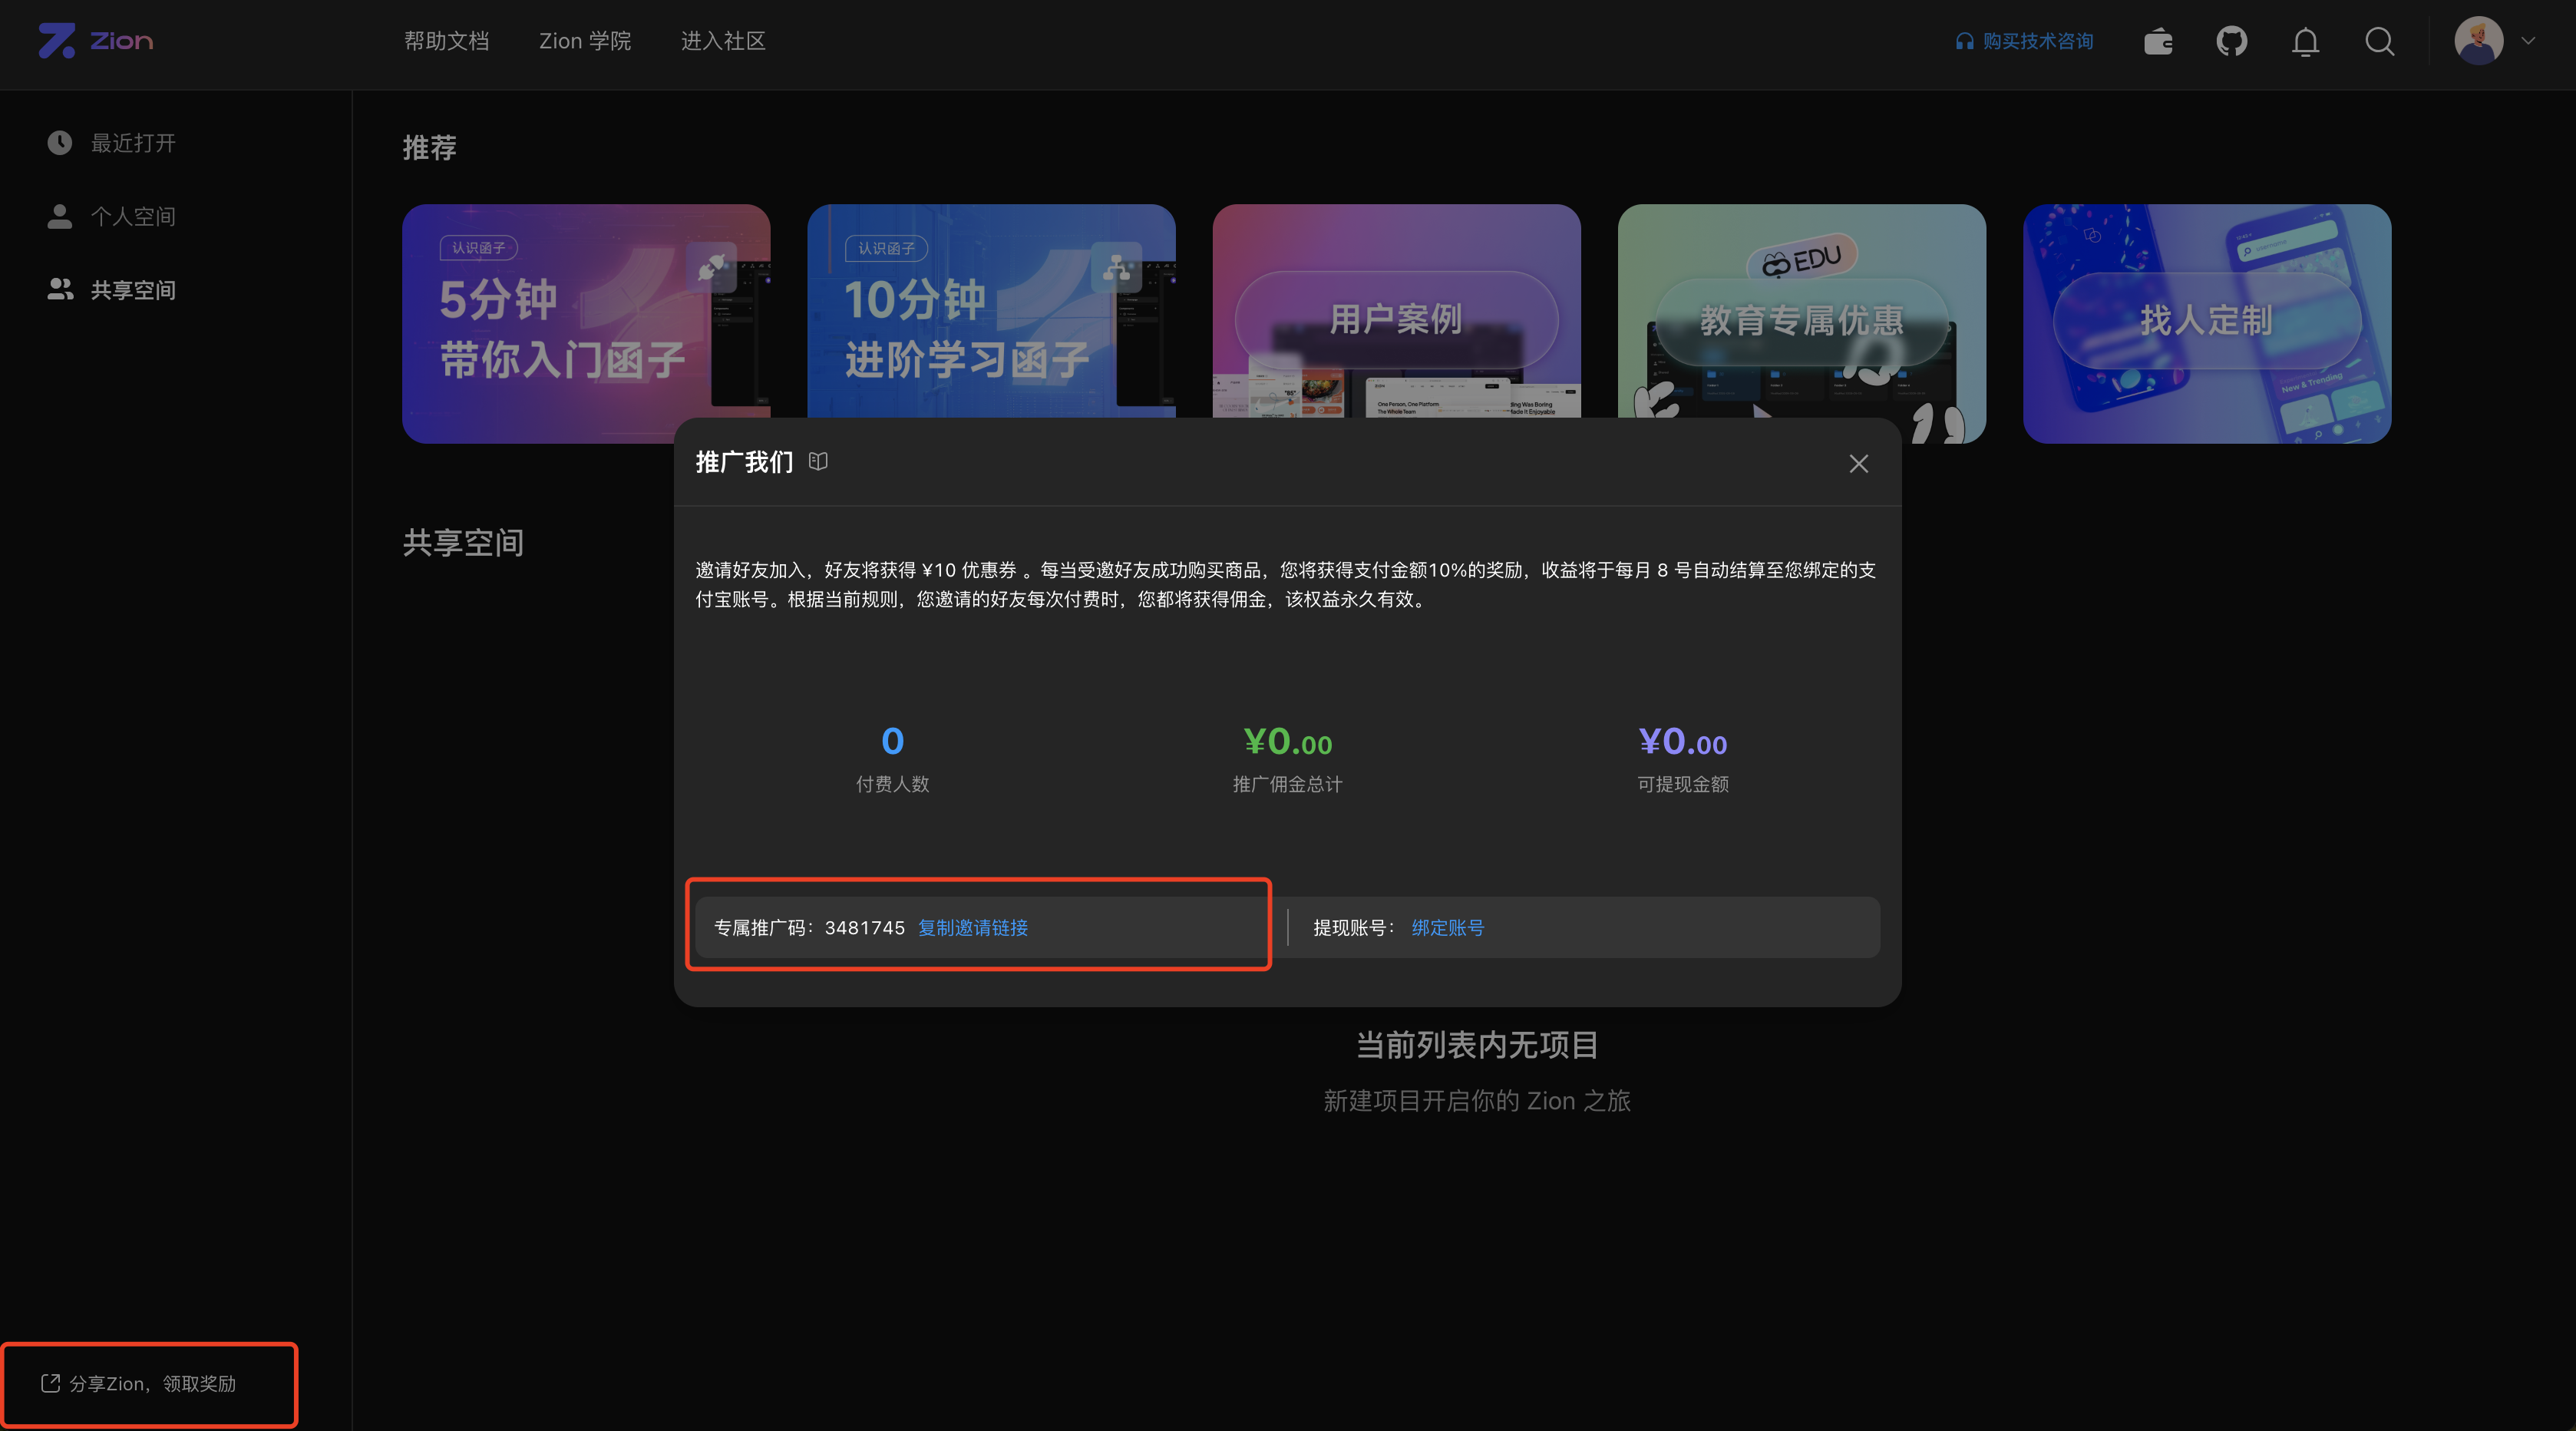Click the person icon beside 个人空间
This screenshot has width=2576, height=1431.
pos(60,216)
